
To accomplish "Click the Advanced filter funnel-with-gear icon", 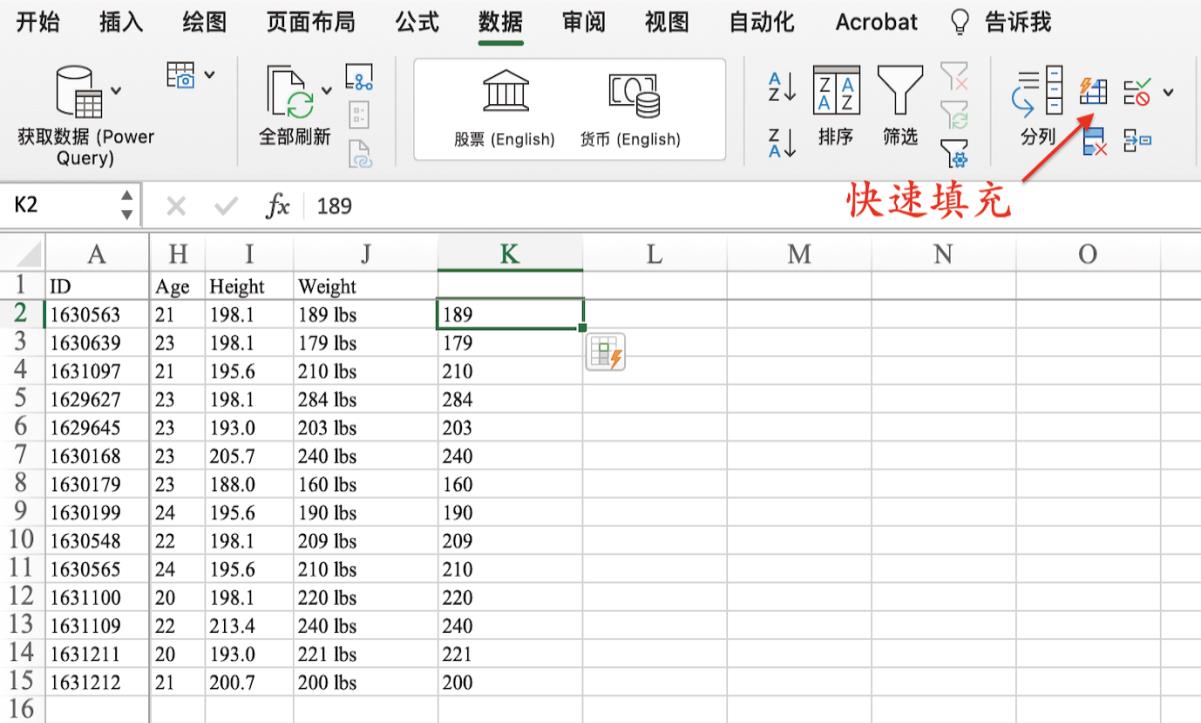I will click(x=955, y=152).
